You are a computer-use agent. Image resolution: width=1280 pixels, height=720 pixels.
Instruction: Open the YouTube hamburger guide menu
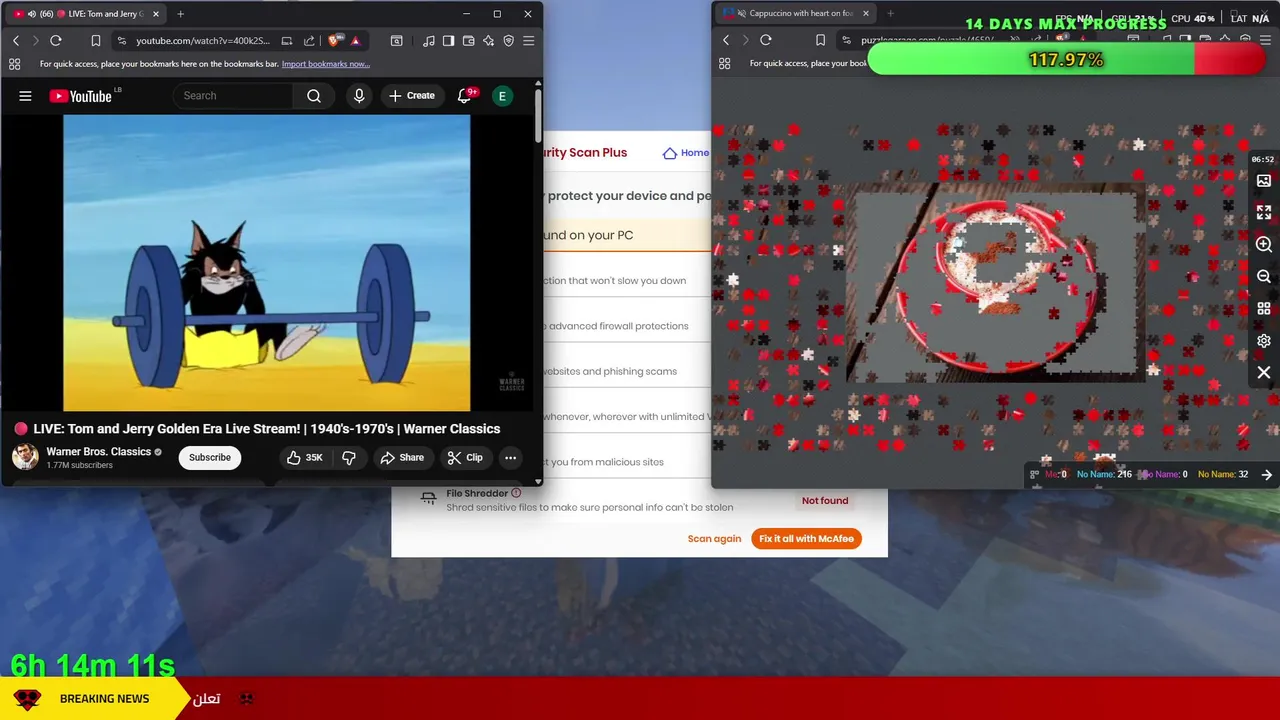(x=25, y=96)
